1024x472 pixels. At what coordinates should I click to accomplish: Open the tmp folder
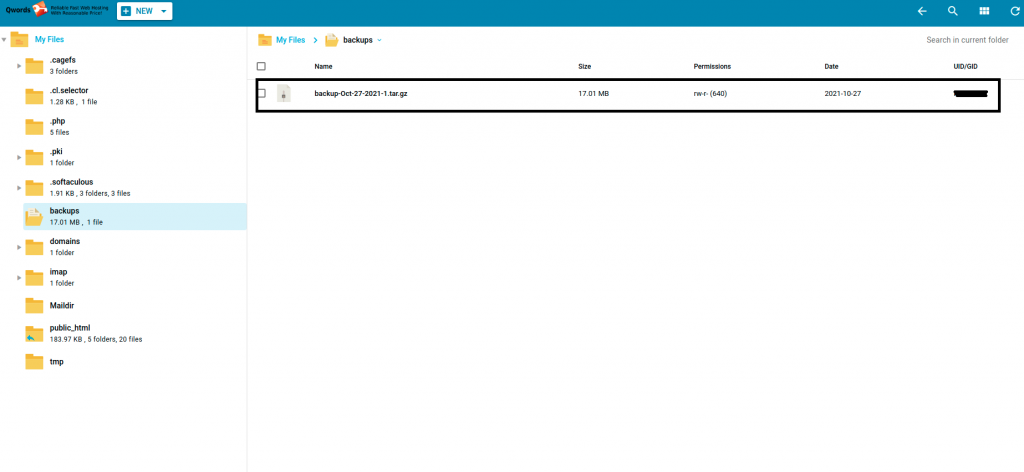pos(56,361)
